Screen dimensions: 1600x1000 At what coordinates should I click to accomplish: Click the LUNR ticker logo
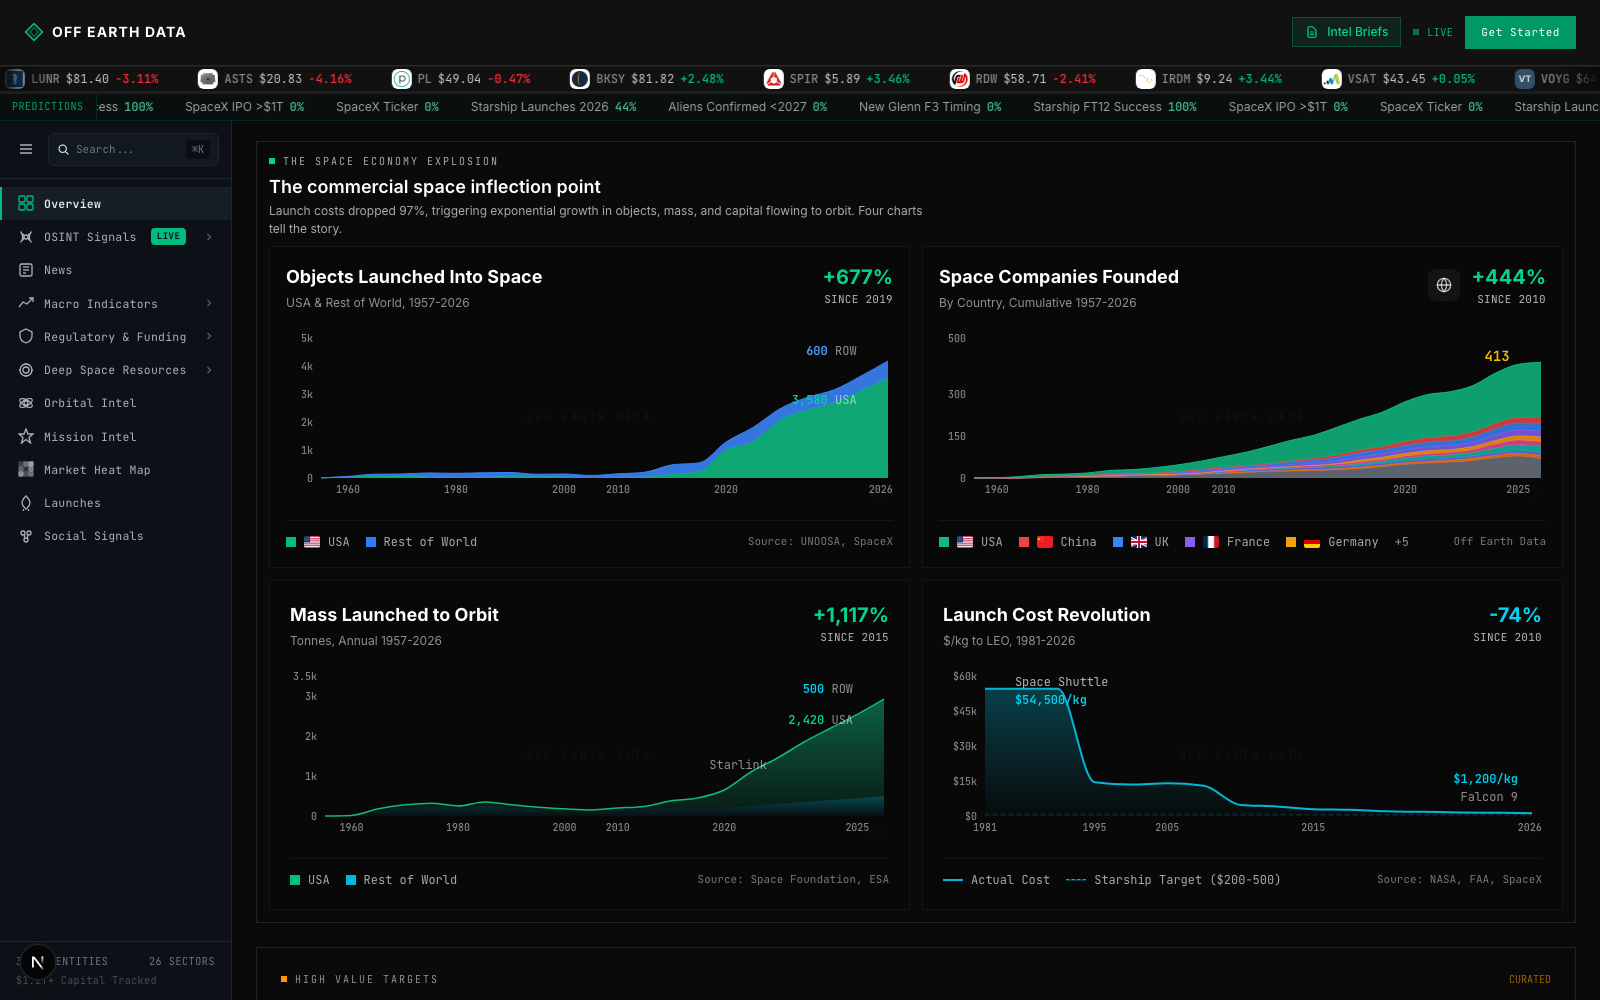click(15, 79)
